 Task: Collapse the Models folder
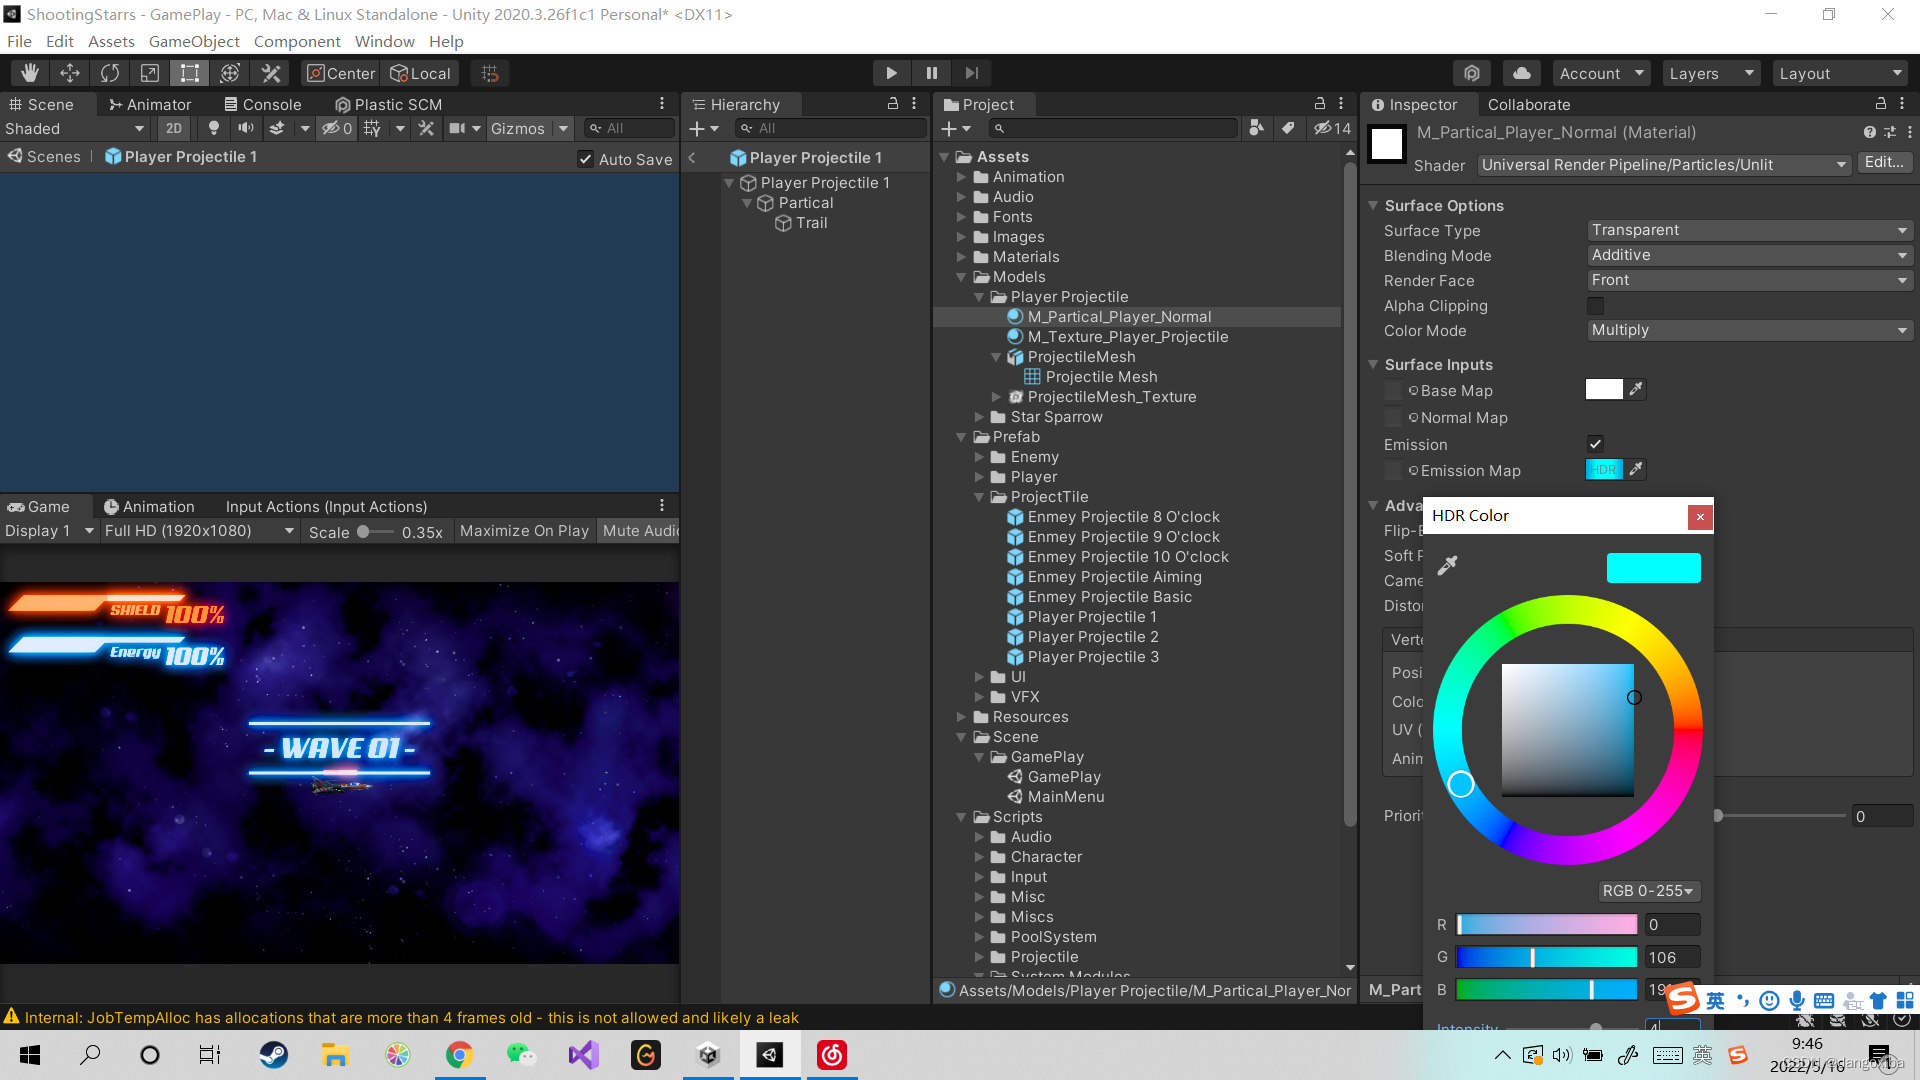[961, 277]
